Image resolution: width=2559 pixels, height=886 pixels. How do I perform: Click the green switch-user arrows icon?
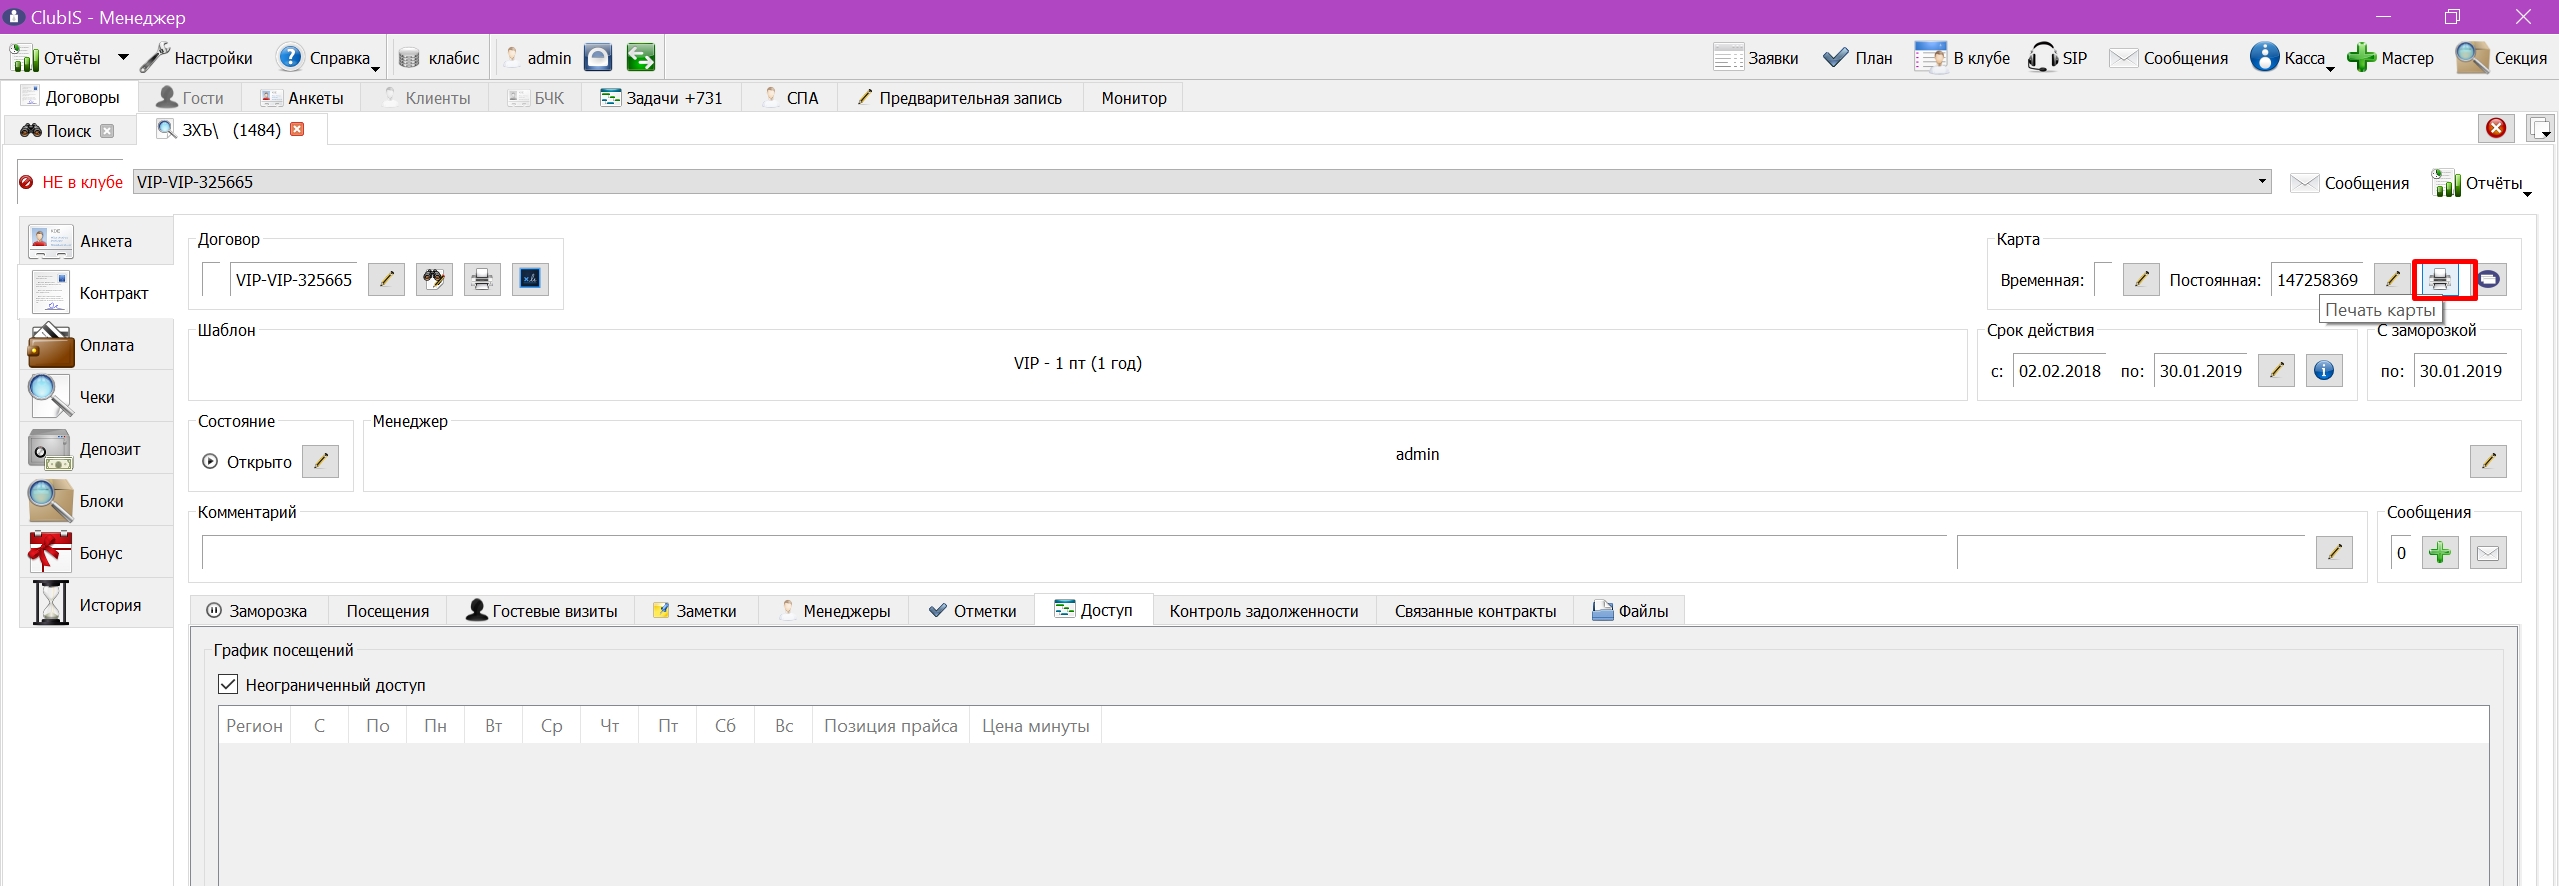click(x=641, y=58)
